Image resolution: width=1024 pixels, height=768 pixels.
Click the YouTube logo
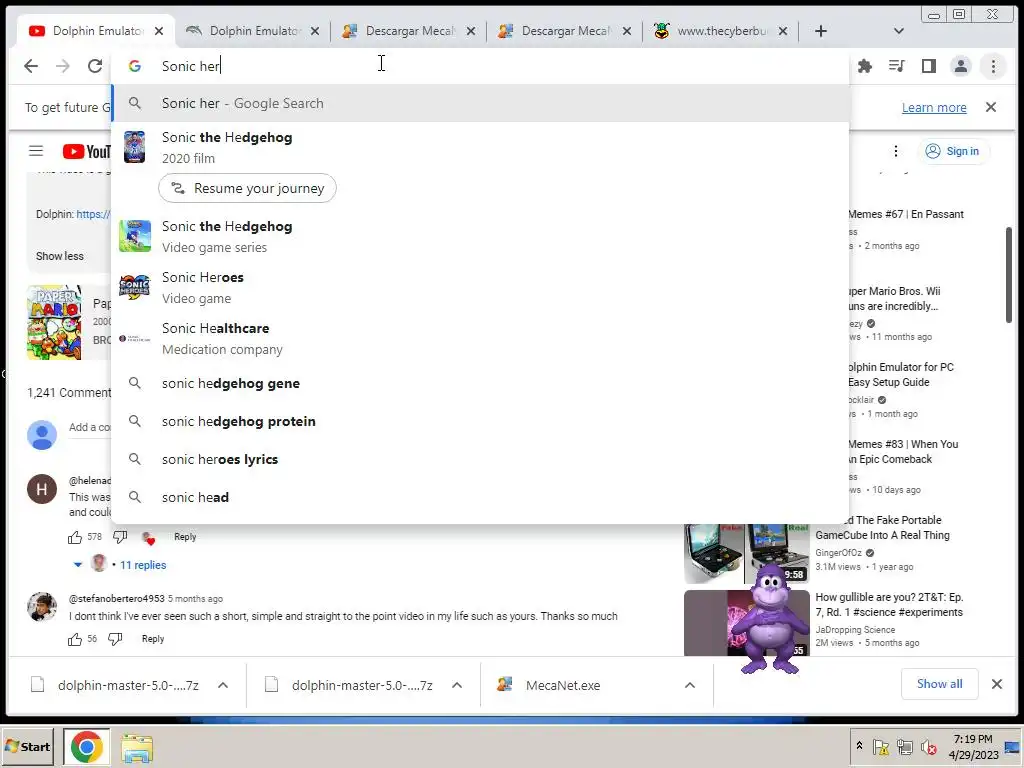pos(86,152)
